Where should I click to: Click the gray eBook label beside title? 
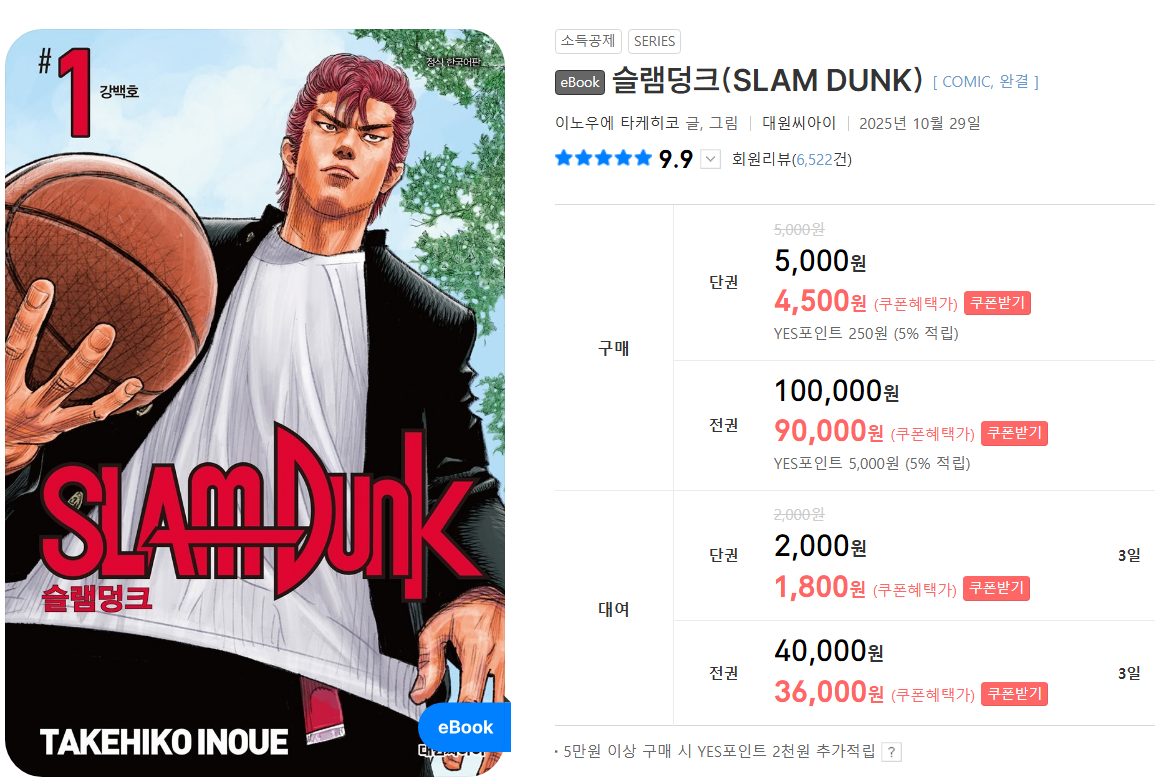pyautogui.click(x=580, y=82)
